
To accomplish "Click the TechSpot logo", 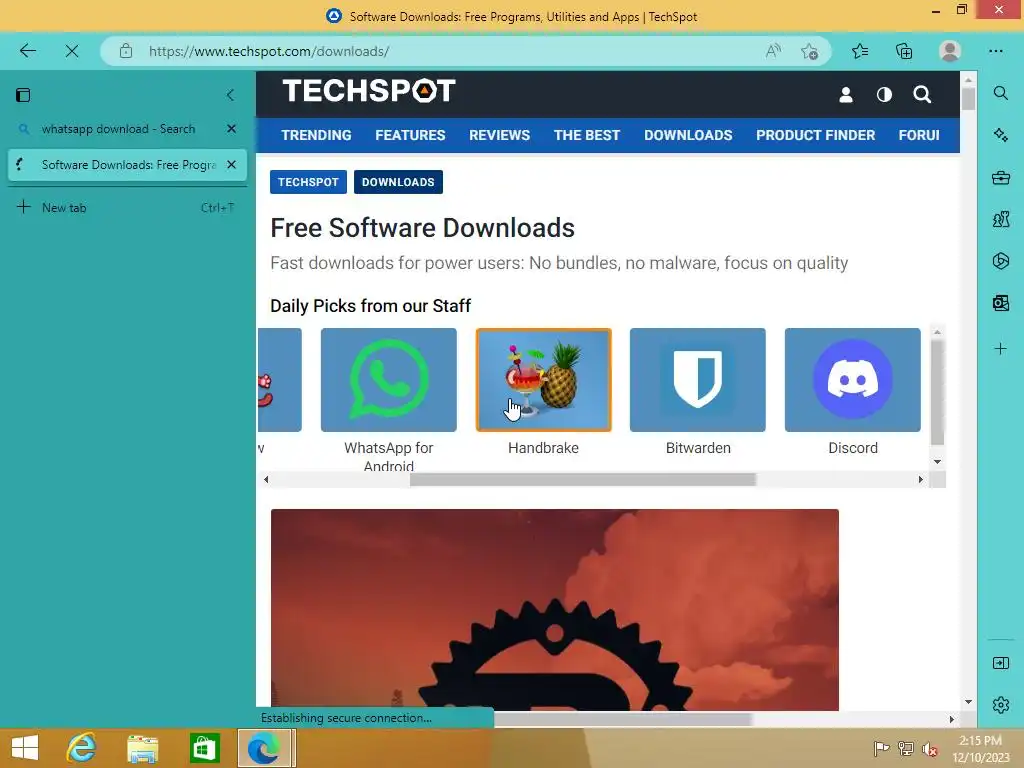I will point(369,91).
